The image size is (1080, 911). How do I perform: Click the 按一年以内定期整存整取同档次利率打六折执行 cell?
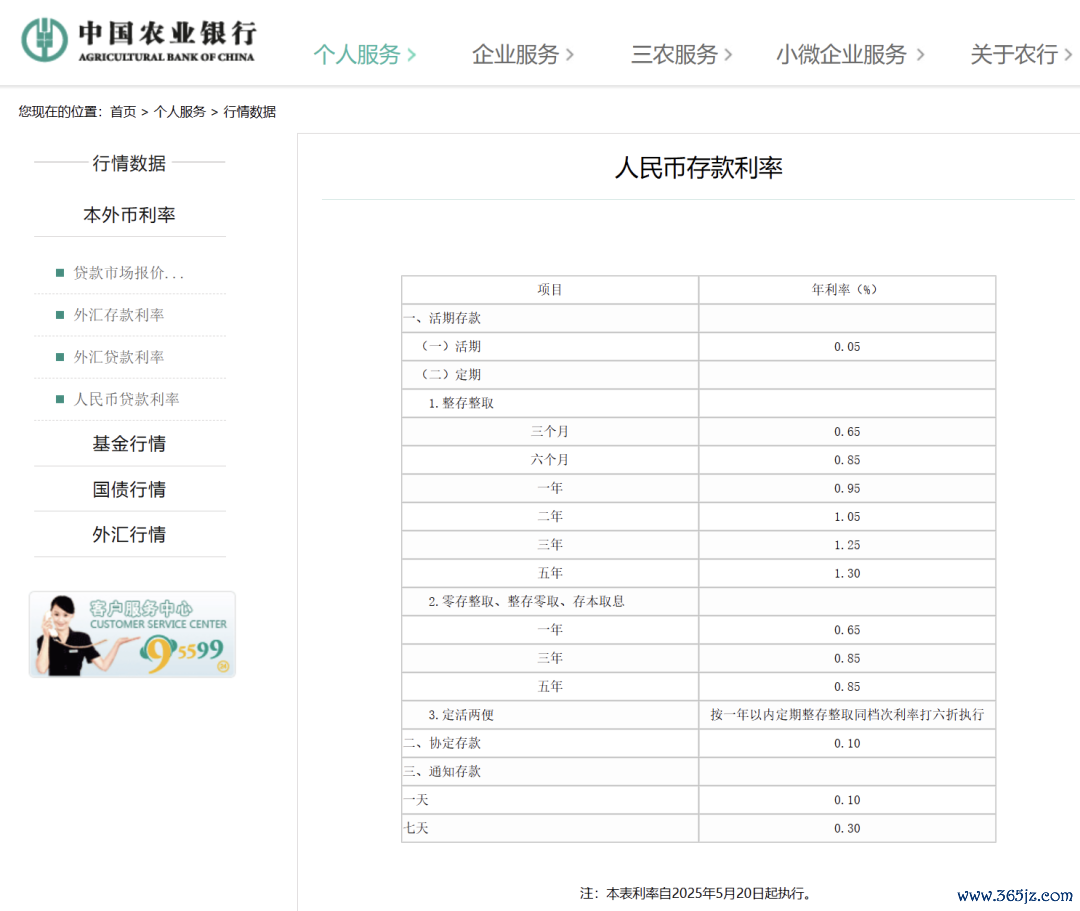847,715
